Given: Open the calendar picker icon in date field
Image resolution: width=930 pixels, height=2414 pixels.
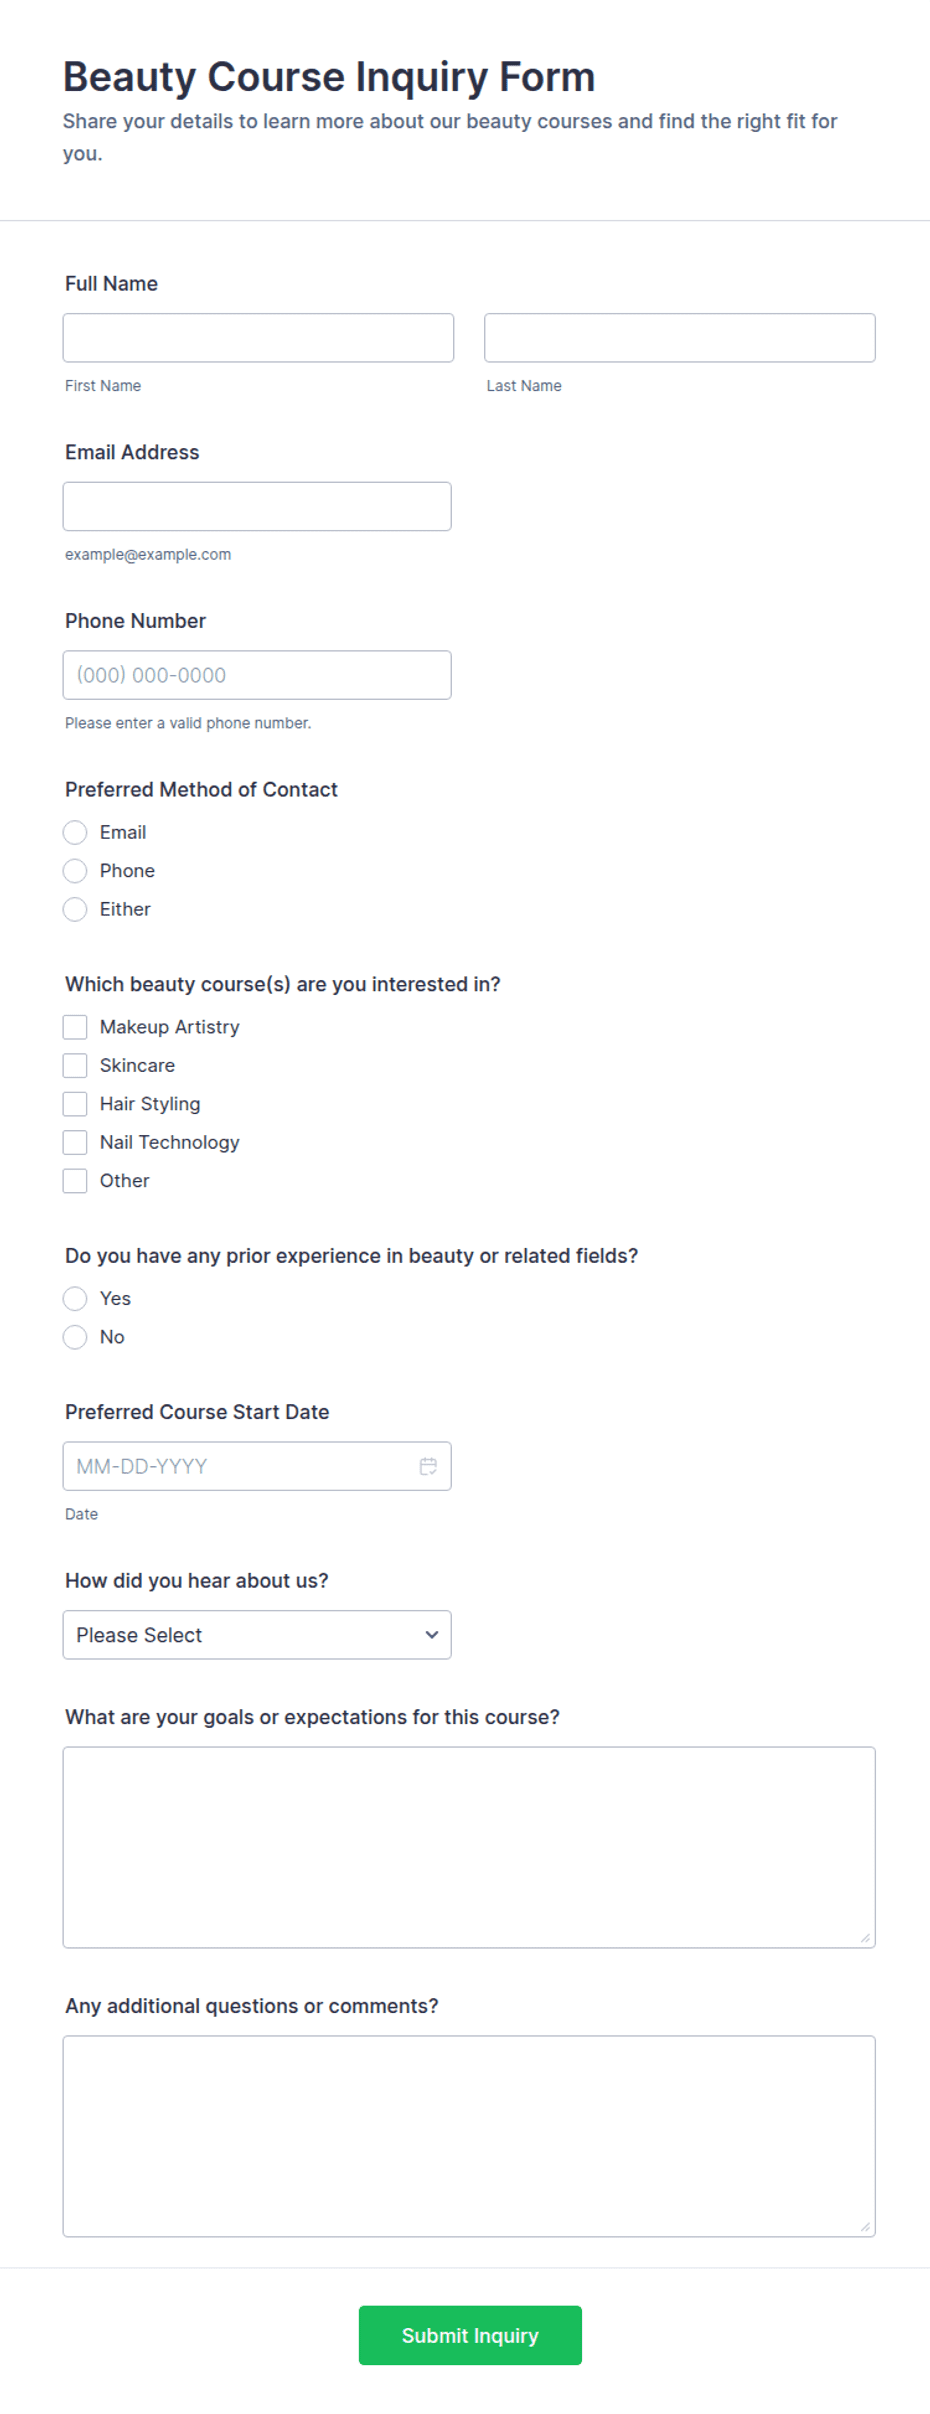Looking at the screenshot, I should click(428, 1466).
